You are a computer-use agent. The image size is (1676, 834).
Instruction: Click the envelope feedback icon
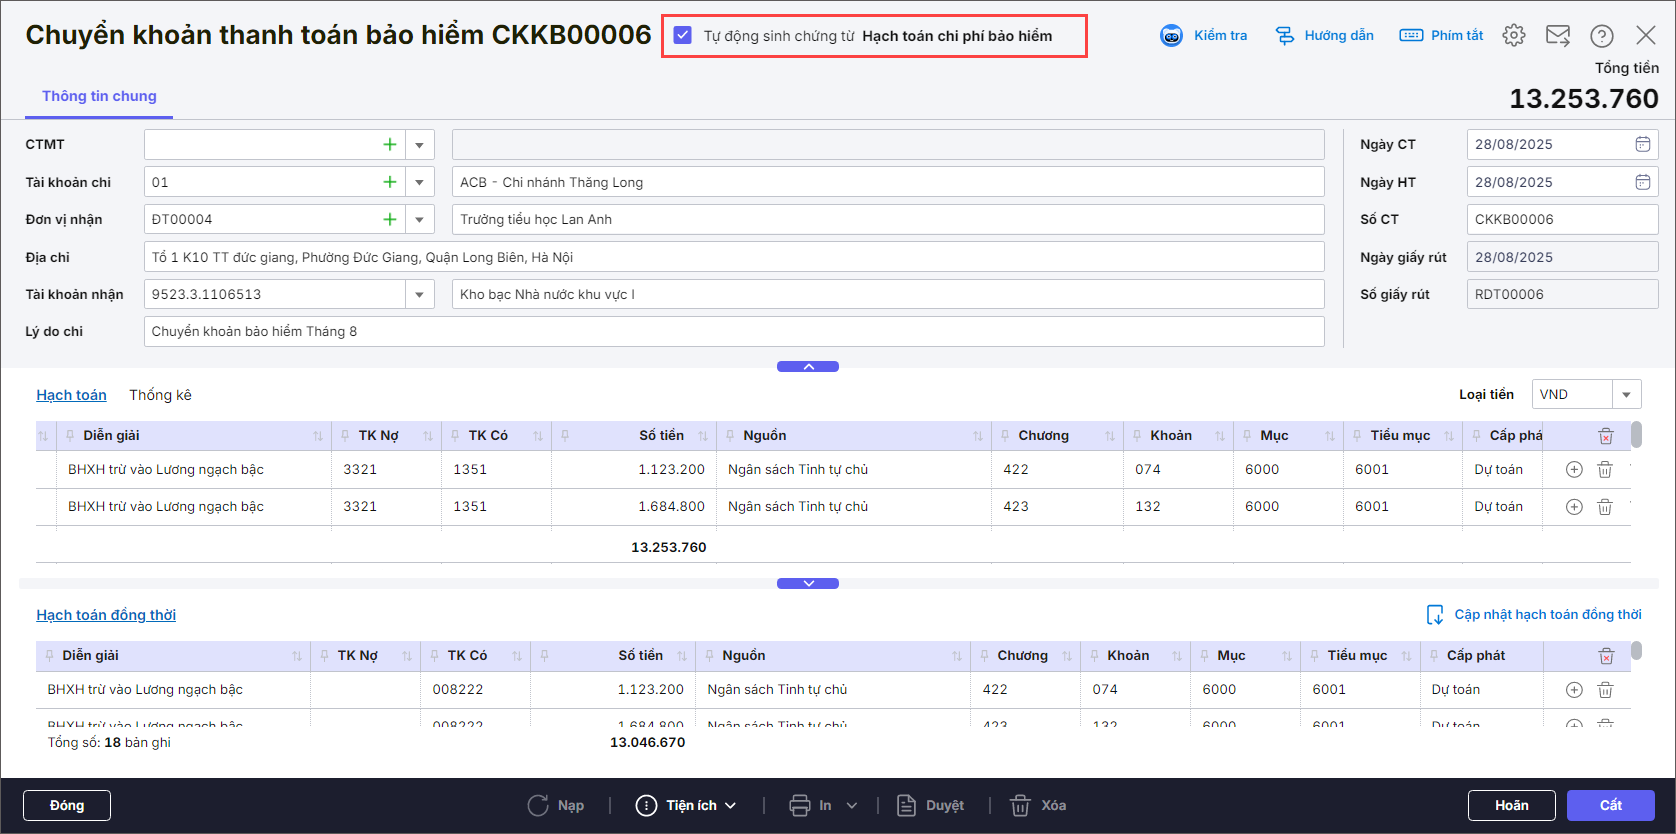click(1558, 35)
